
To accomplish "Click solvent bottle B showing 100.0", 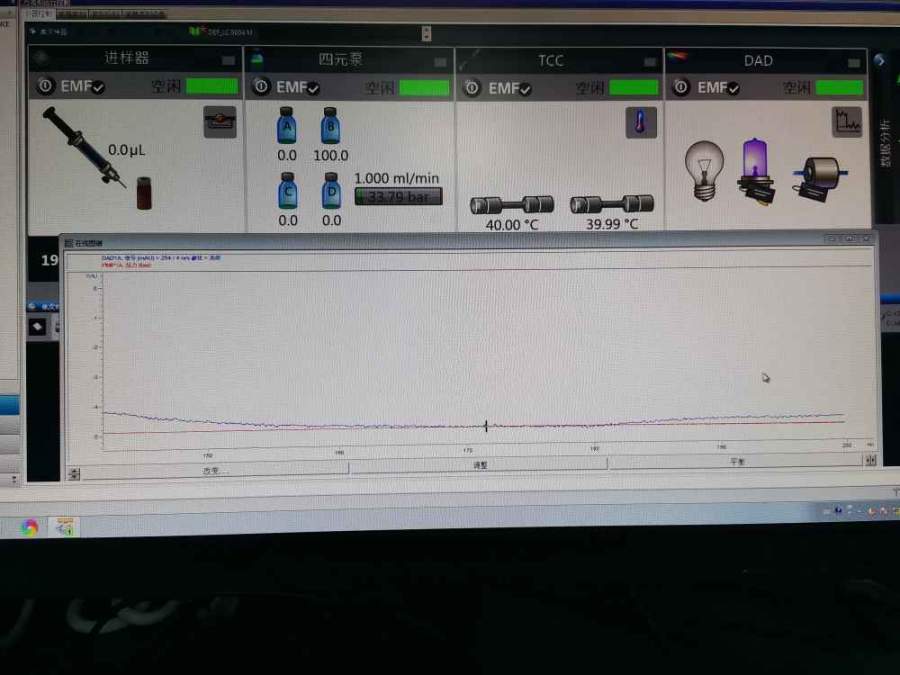I will (330, 125).
